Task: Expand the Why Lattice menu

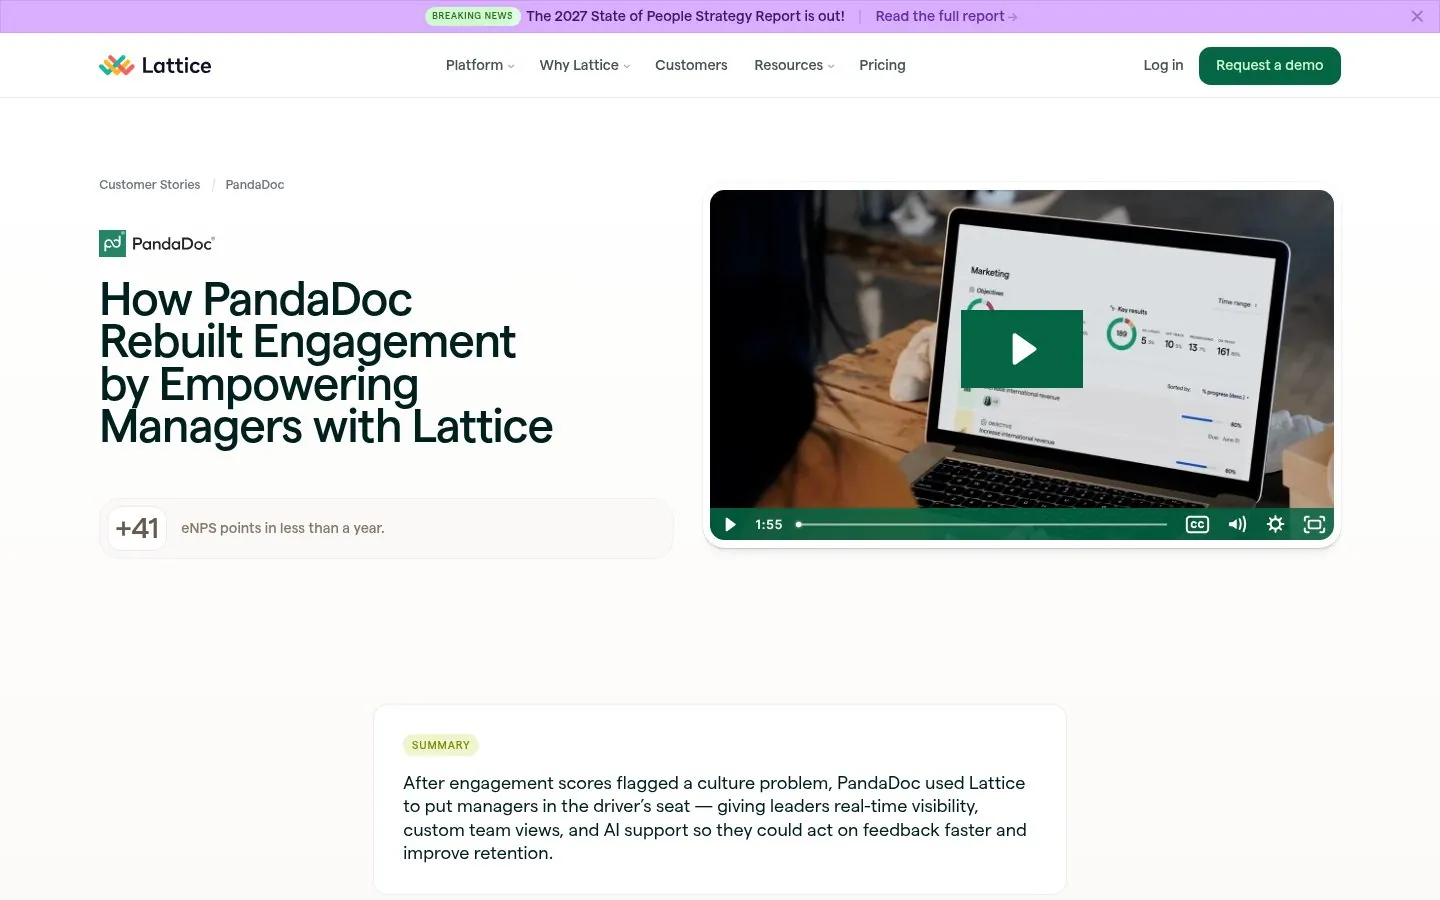Action: (585, 65)
